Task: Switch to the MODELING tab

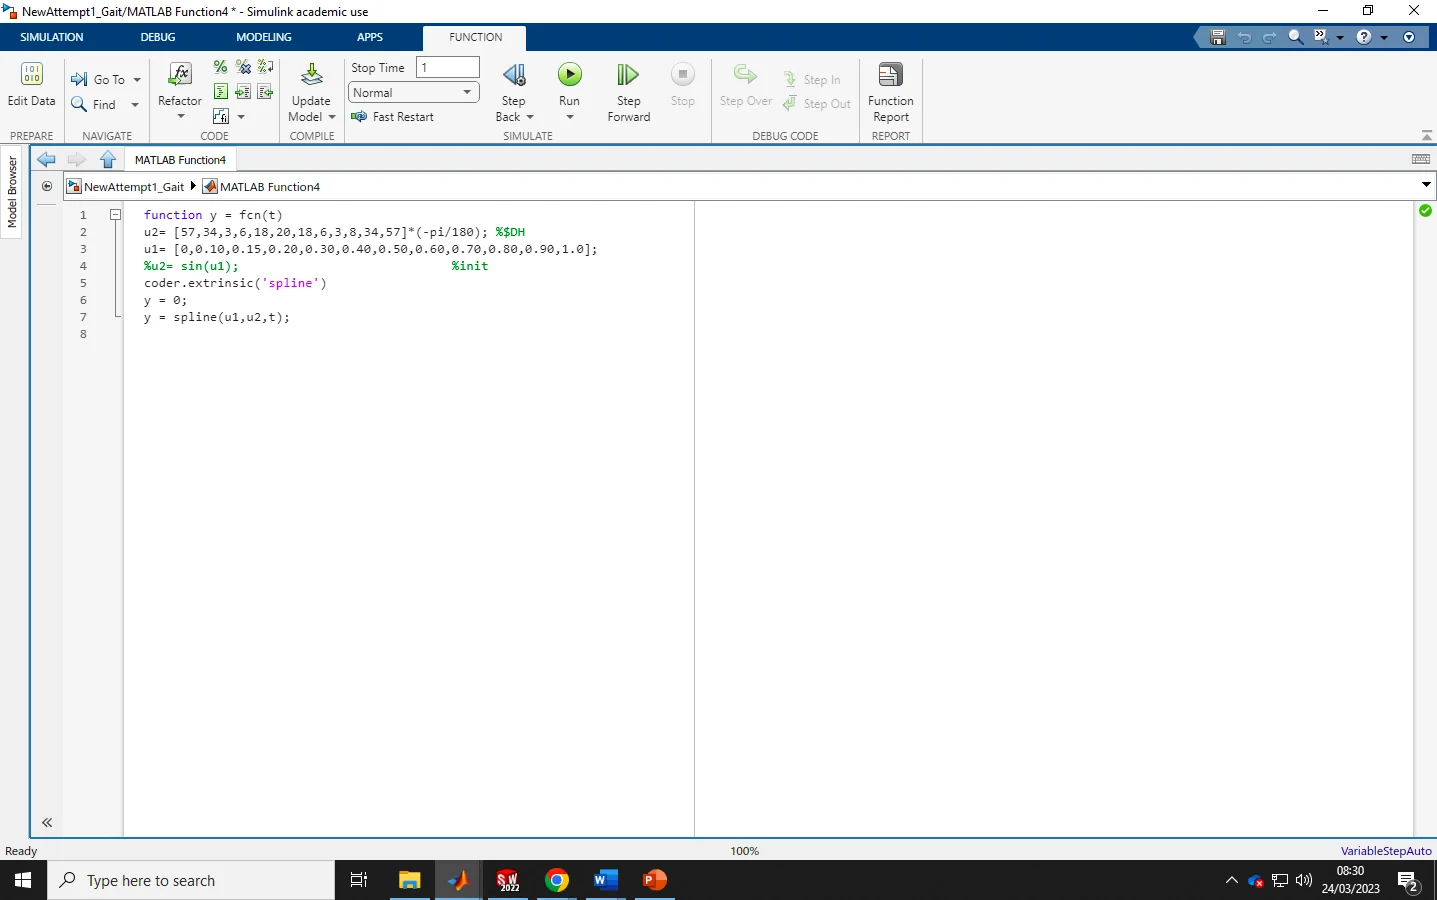Action: pos(264,37)
